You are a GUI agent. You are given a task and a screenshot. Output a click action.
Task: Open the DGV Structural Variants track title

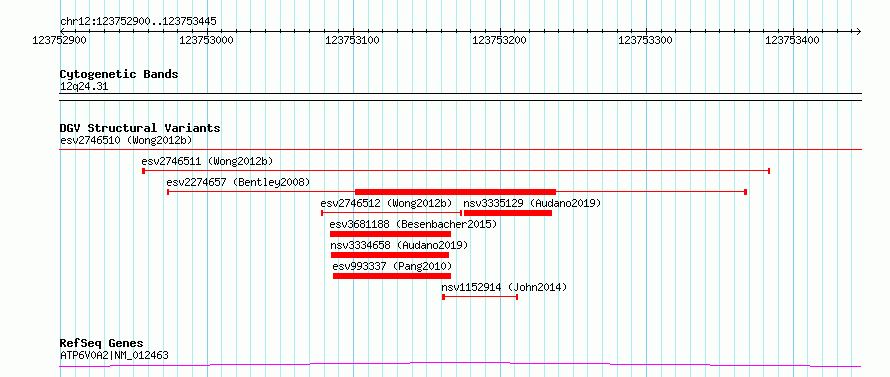coord(140,128)
